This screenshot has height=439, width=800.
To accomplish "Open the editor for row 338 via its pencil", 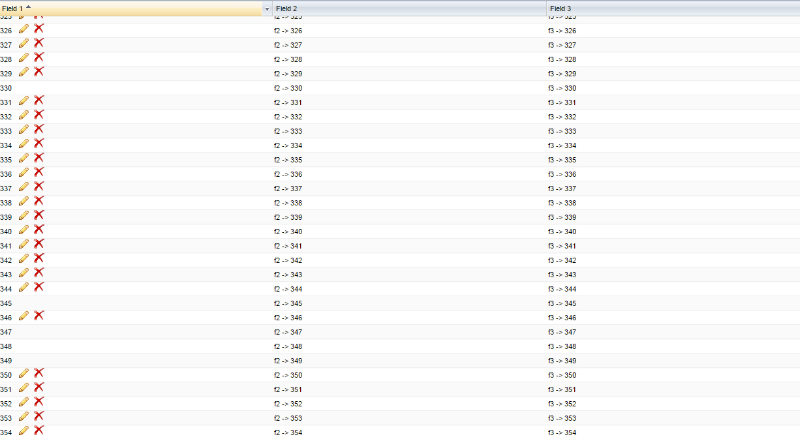I will point(24,201).
